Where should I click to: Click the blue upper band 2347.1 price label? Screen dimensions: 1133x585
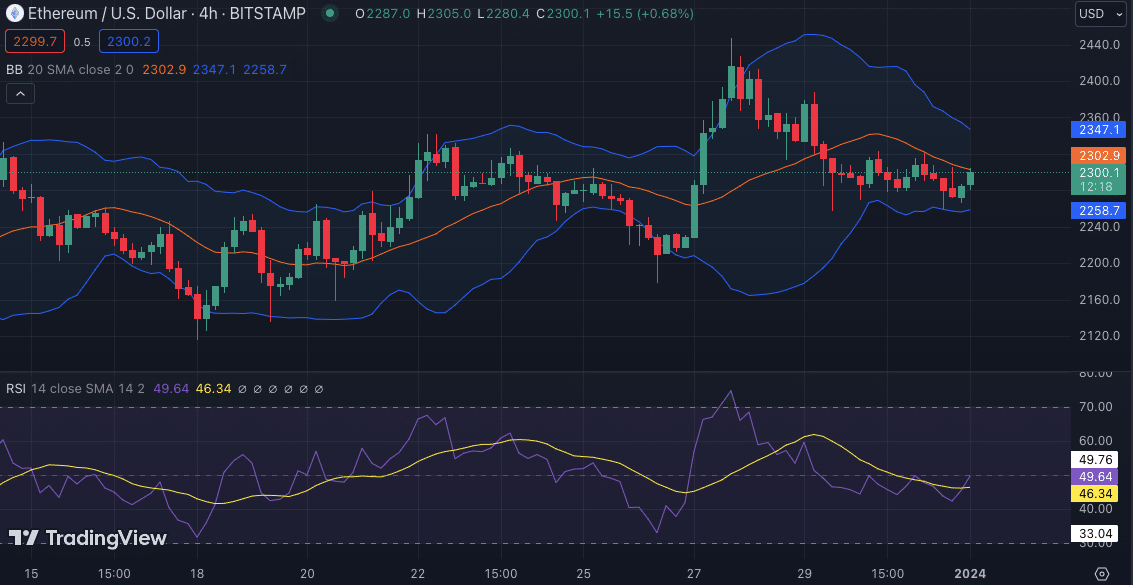coord(1100,129)
